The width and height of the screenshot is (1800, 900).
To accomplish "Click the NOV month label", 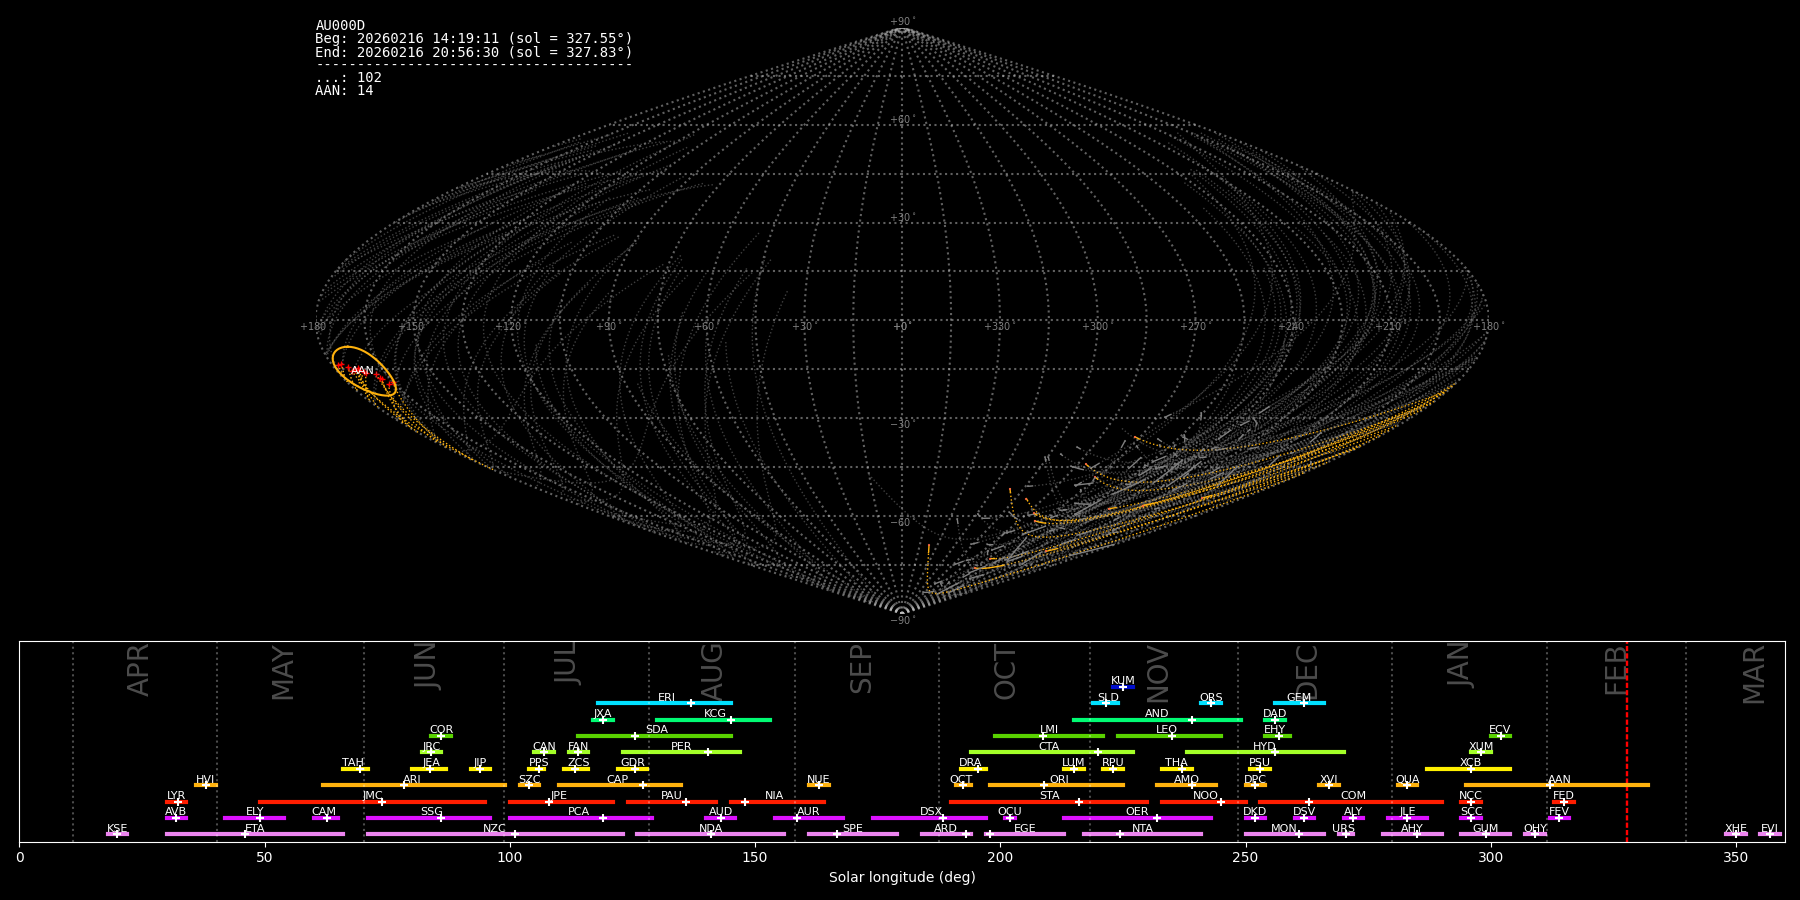I will coord(1158,673).
